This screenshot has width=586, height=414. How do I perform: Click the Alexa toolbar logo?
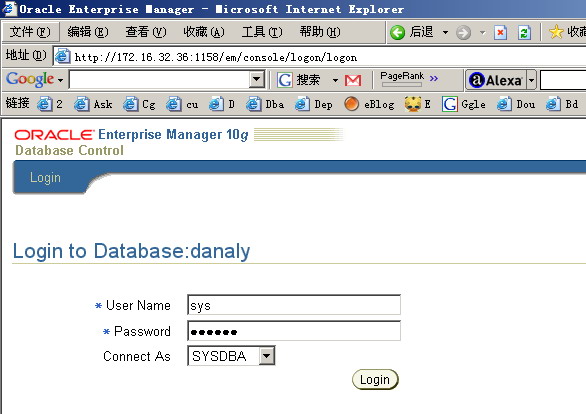point(496,80)
